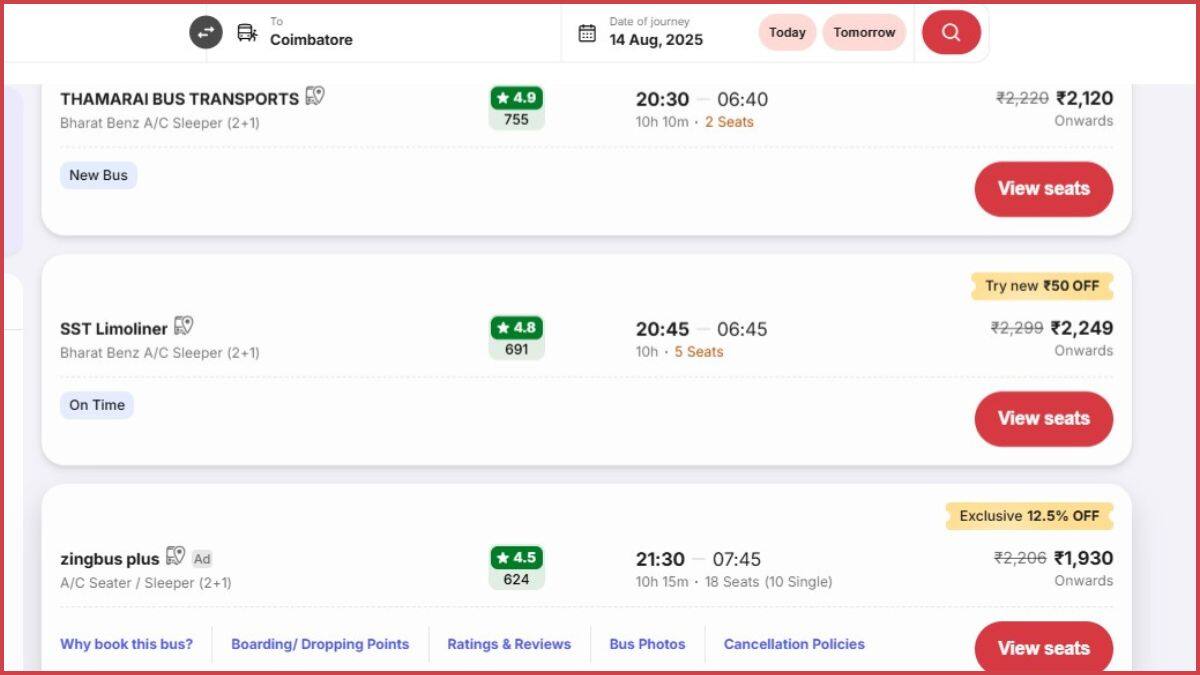Expand Cancellation Policies for zingbus plus

tap(793, 644)
